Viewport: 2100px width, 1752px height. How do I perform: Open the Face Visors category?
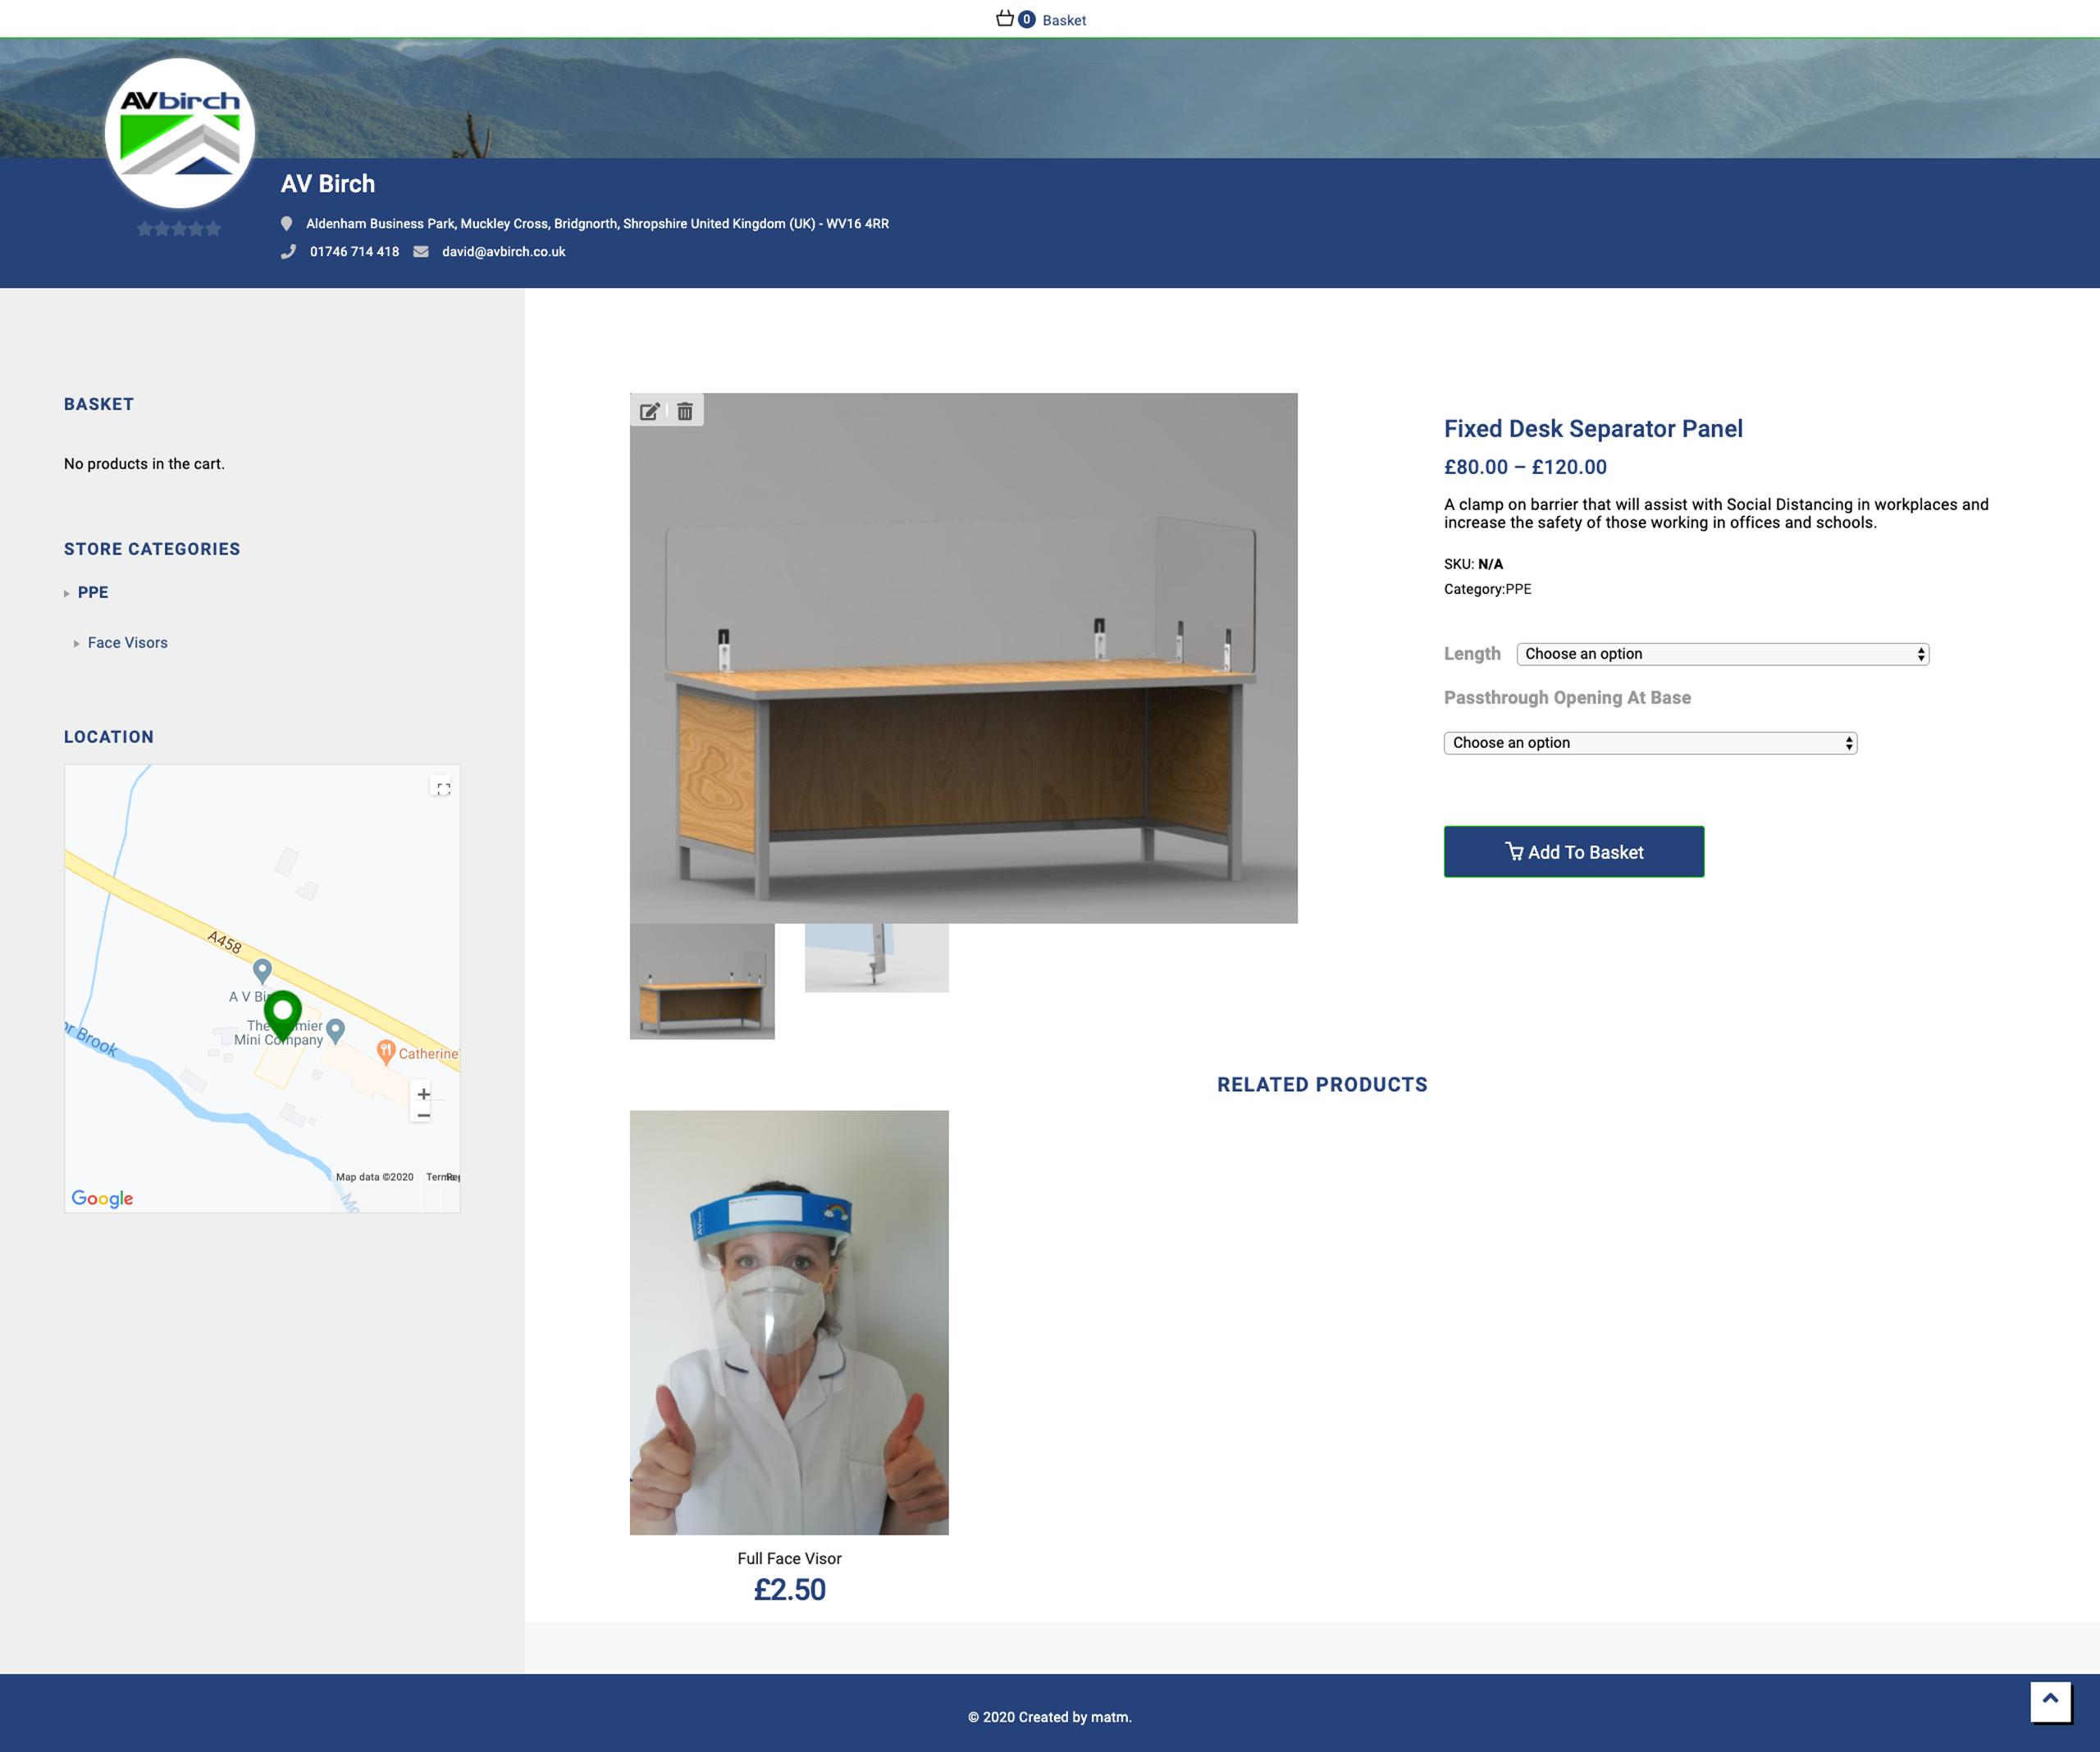[x=127, y=643]
